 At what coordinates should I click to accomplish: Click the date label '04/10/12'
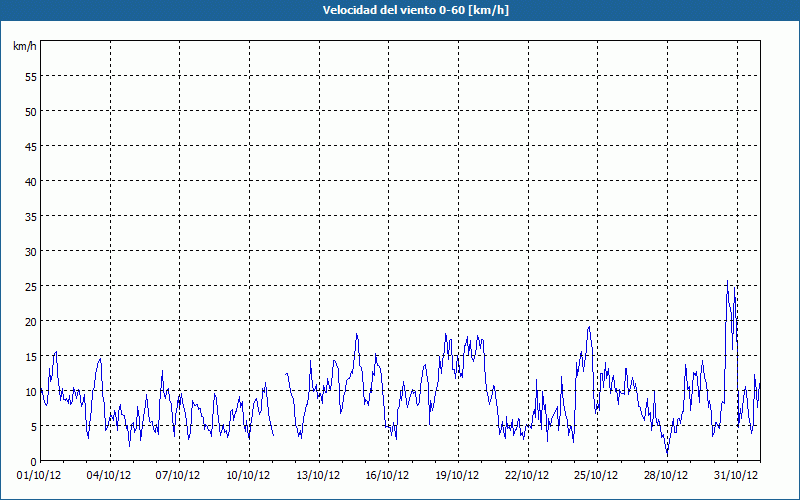pyautogui.click(x=109, y=475)
